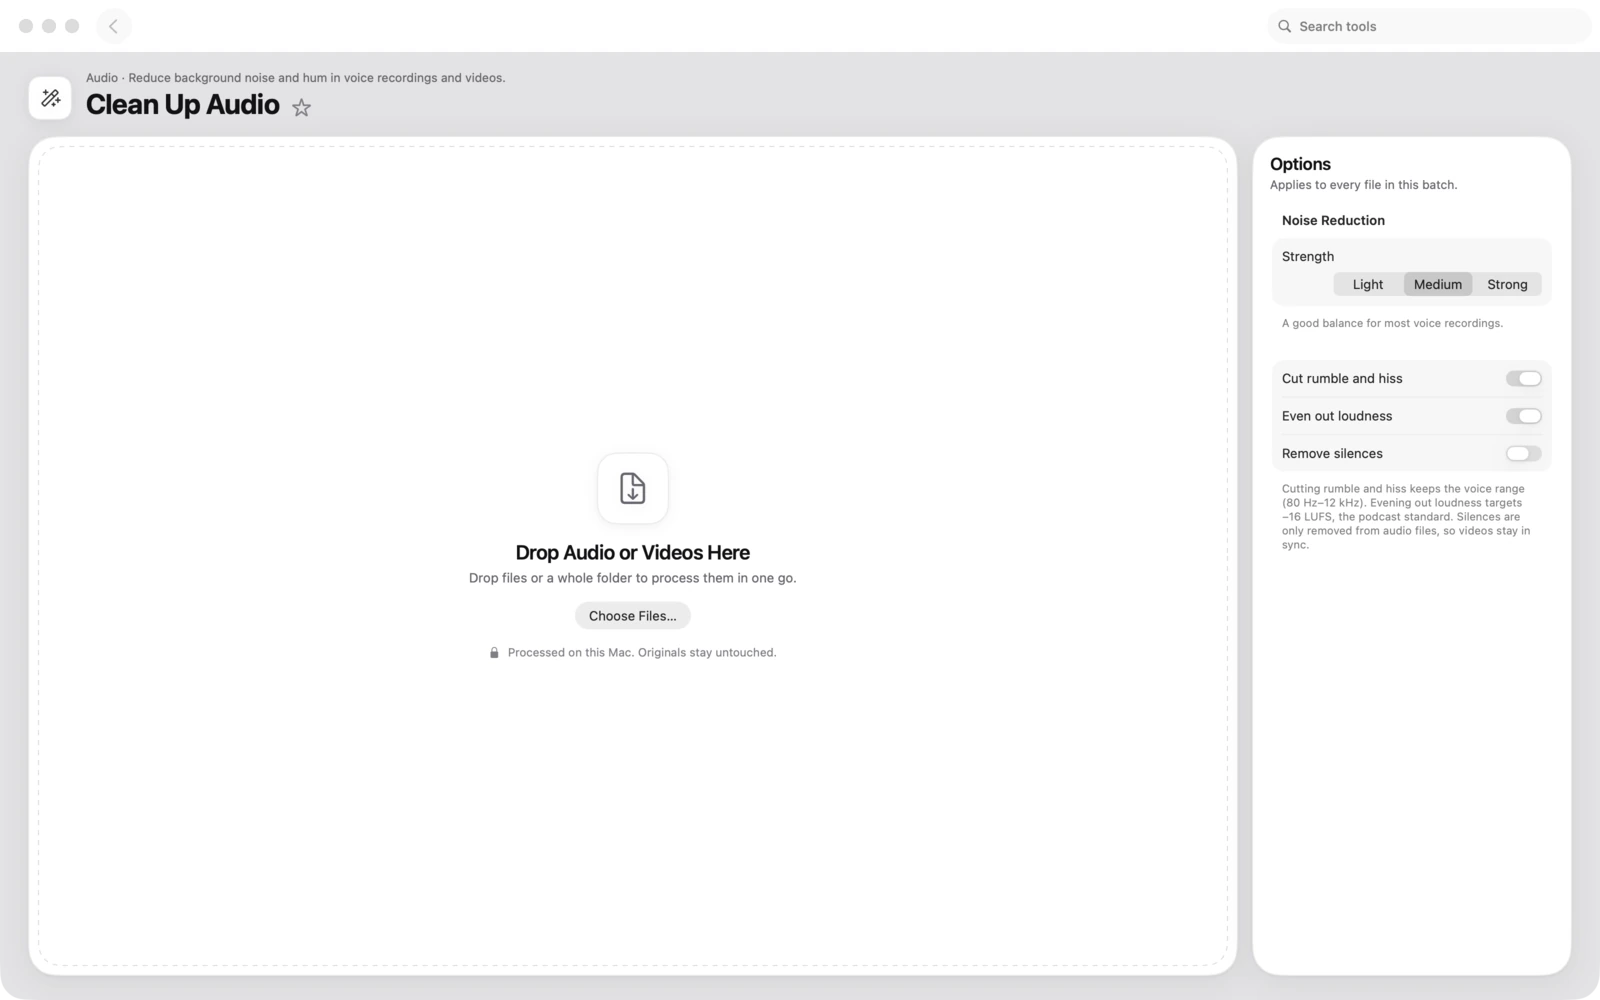This screenshot has height=1000, width=1600.
Task: Click the red window close button
Action: pos(26,26)
